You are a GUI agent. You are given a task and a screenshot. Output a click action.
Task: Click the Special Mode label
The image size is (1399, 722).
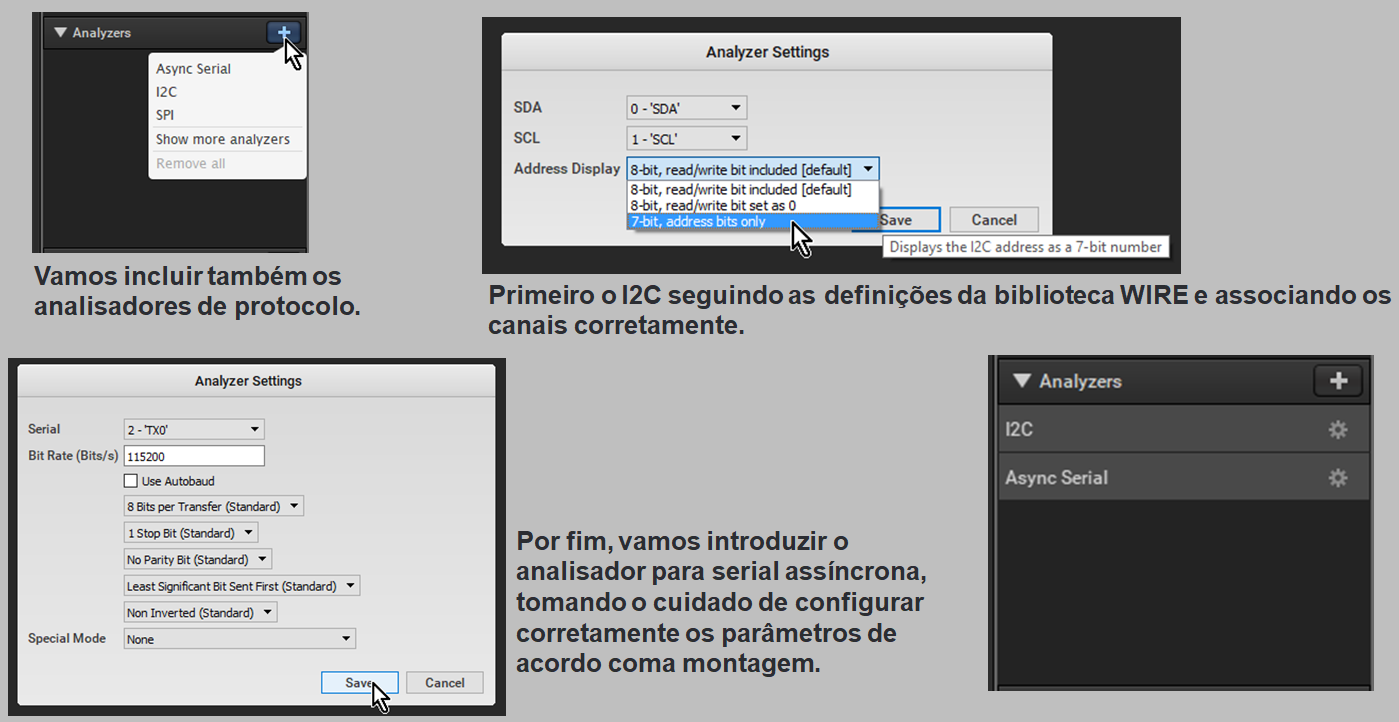coord(67,638)
